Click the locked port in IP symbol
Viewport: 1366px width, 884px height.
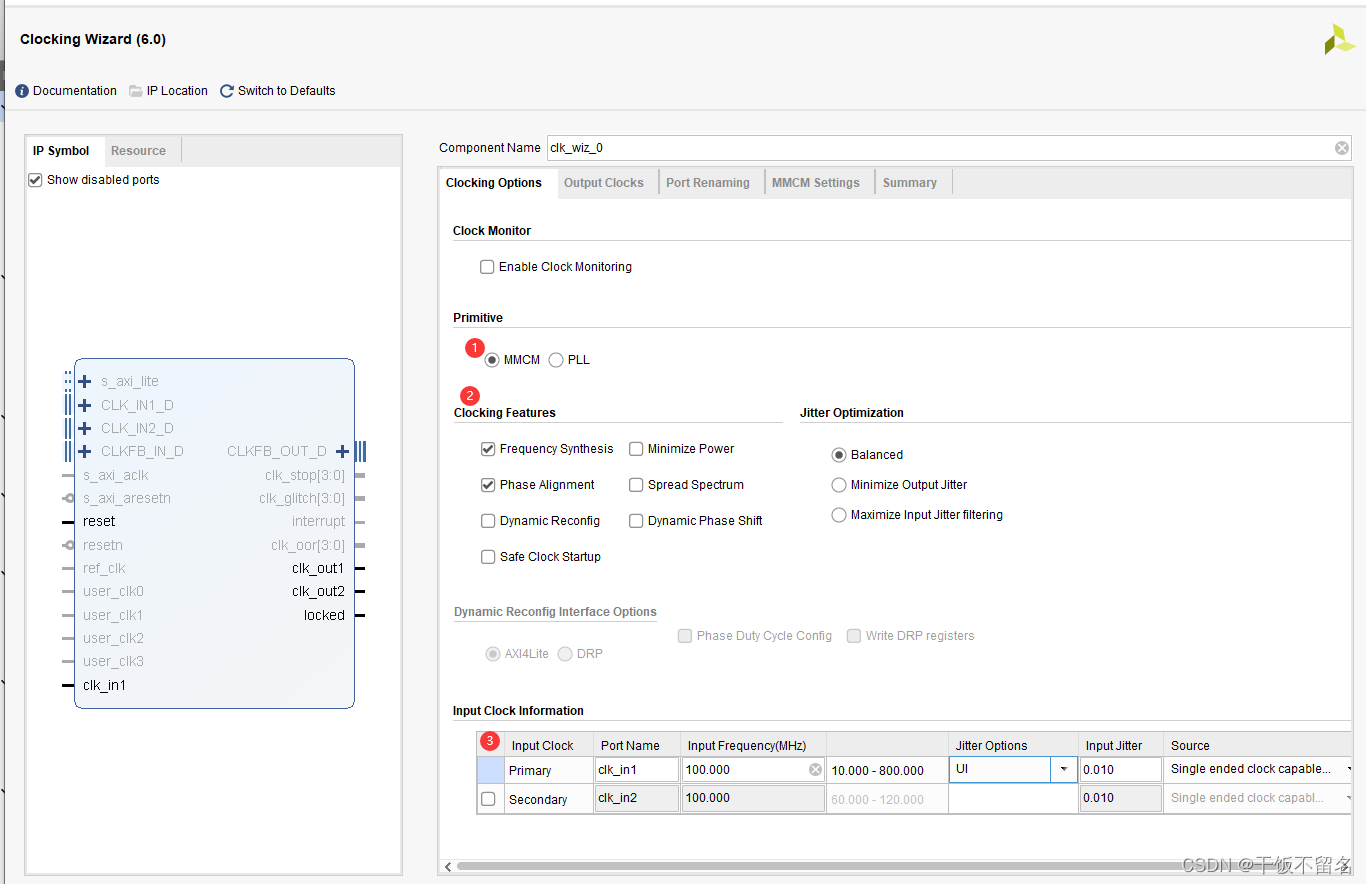(324, 615)
